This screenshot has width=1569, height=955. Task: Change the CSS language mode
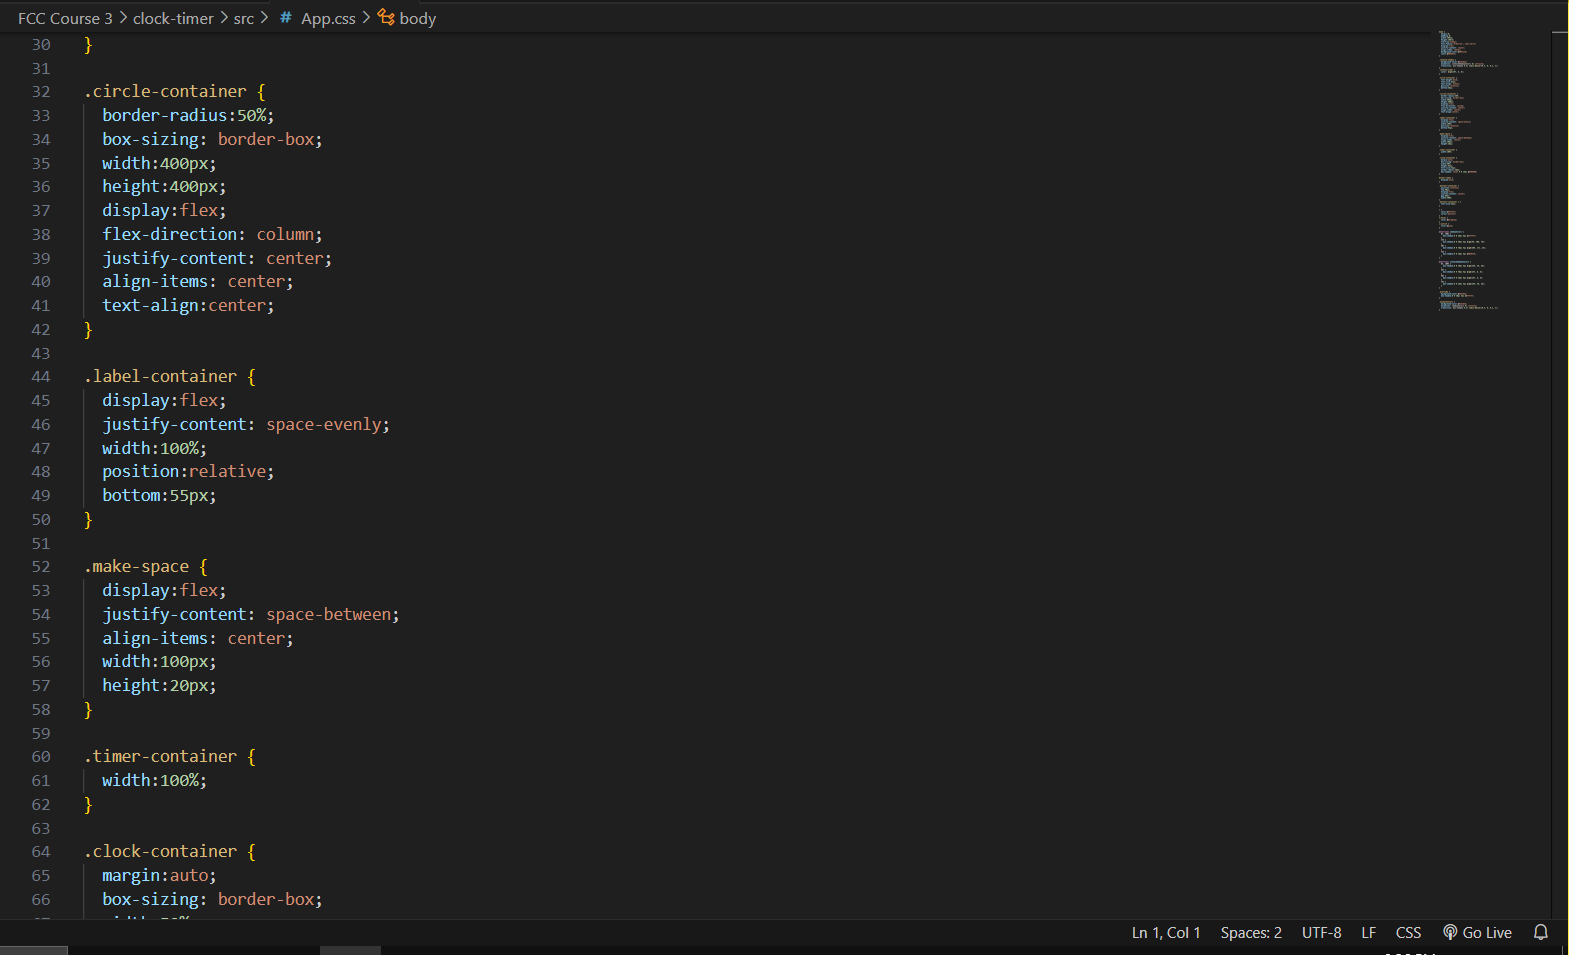click(x=1408, y=932)
